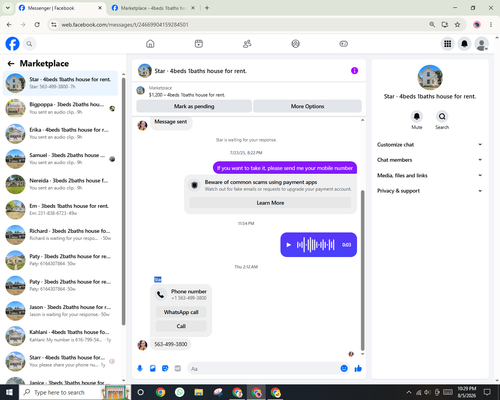Open More Options for the listing
The image size is (500, 400).
point(307,106)
